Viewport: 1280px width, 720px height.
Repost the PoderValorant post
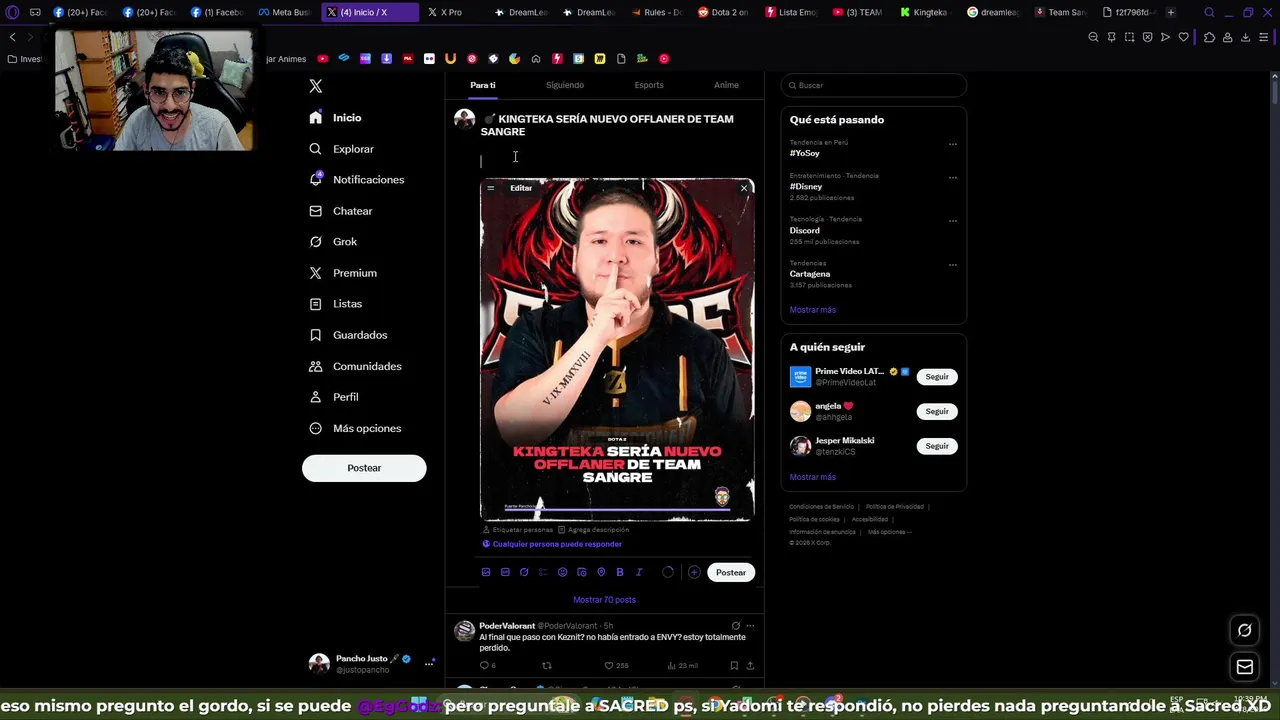546,666
